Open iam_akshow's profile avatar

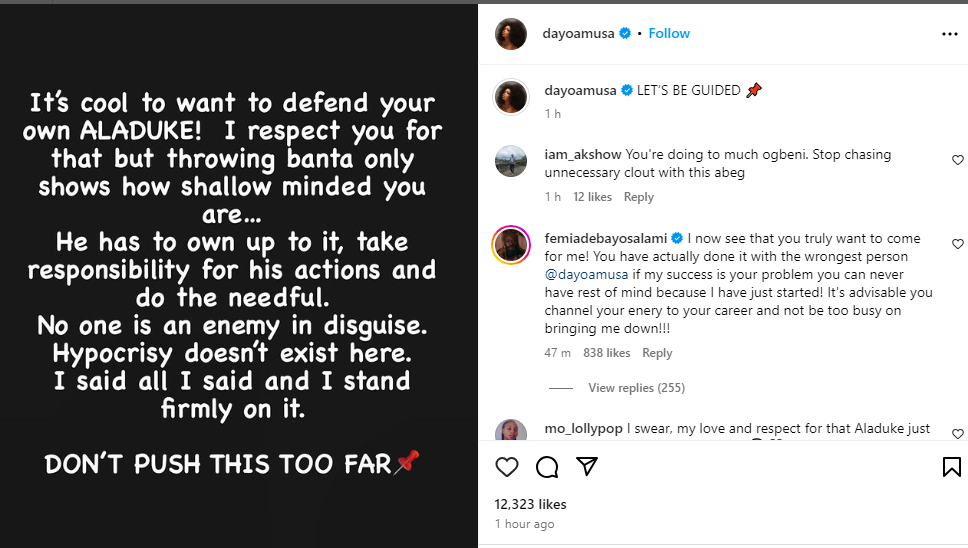point(511,161)
